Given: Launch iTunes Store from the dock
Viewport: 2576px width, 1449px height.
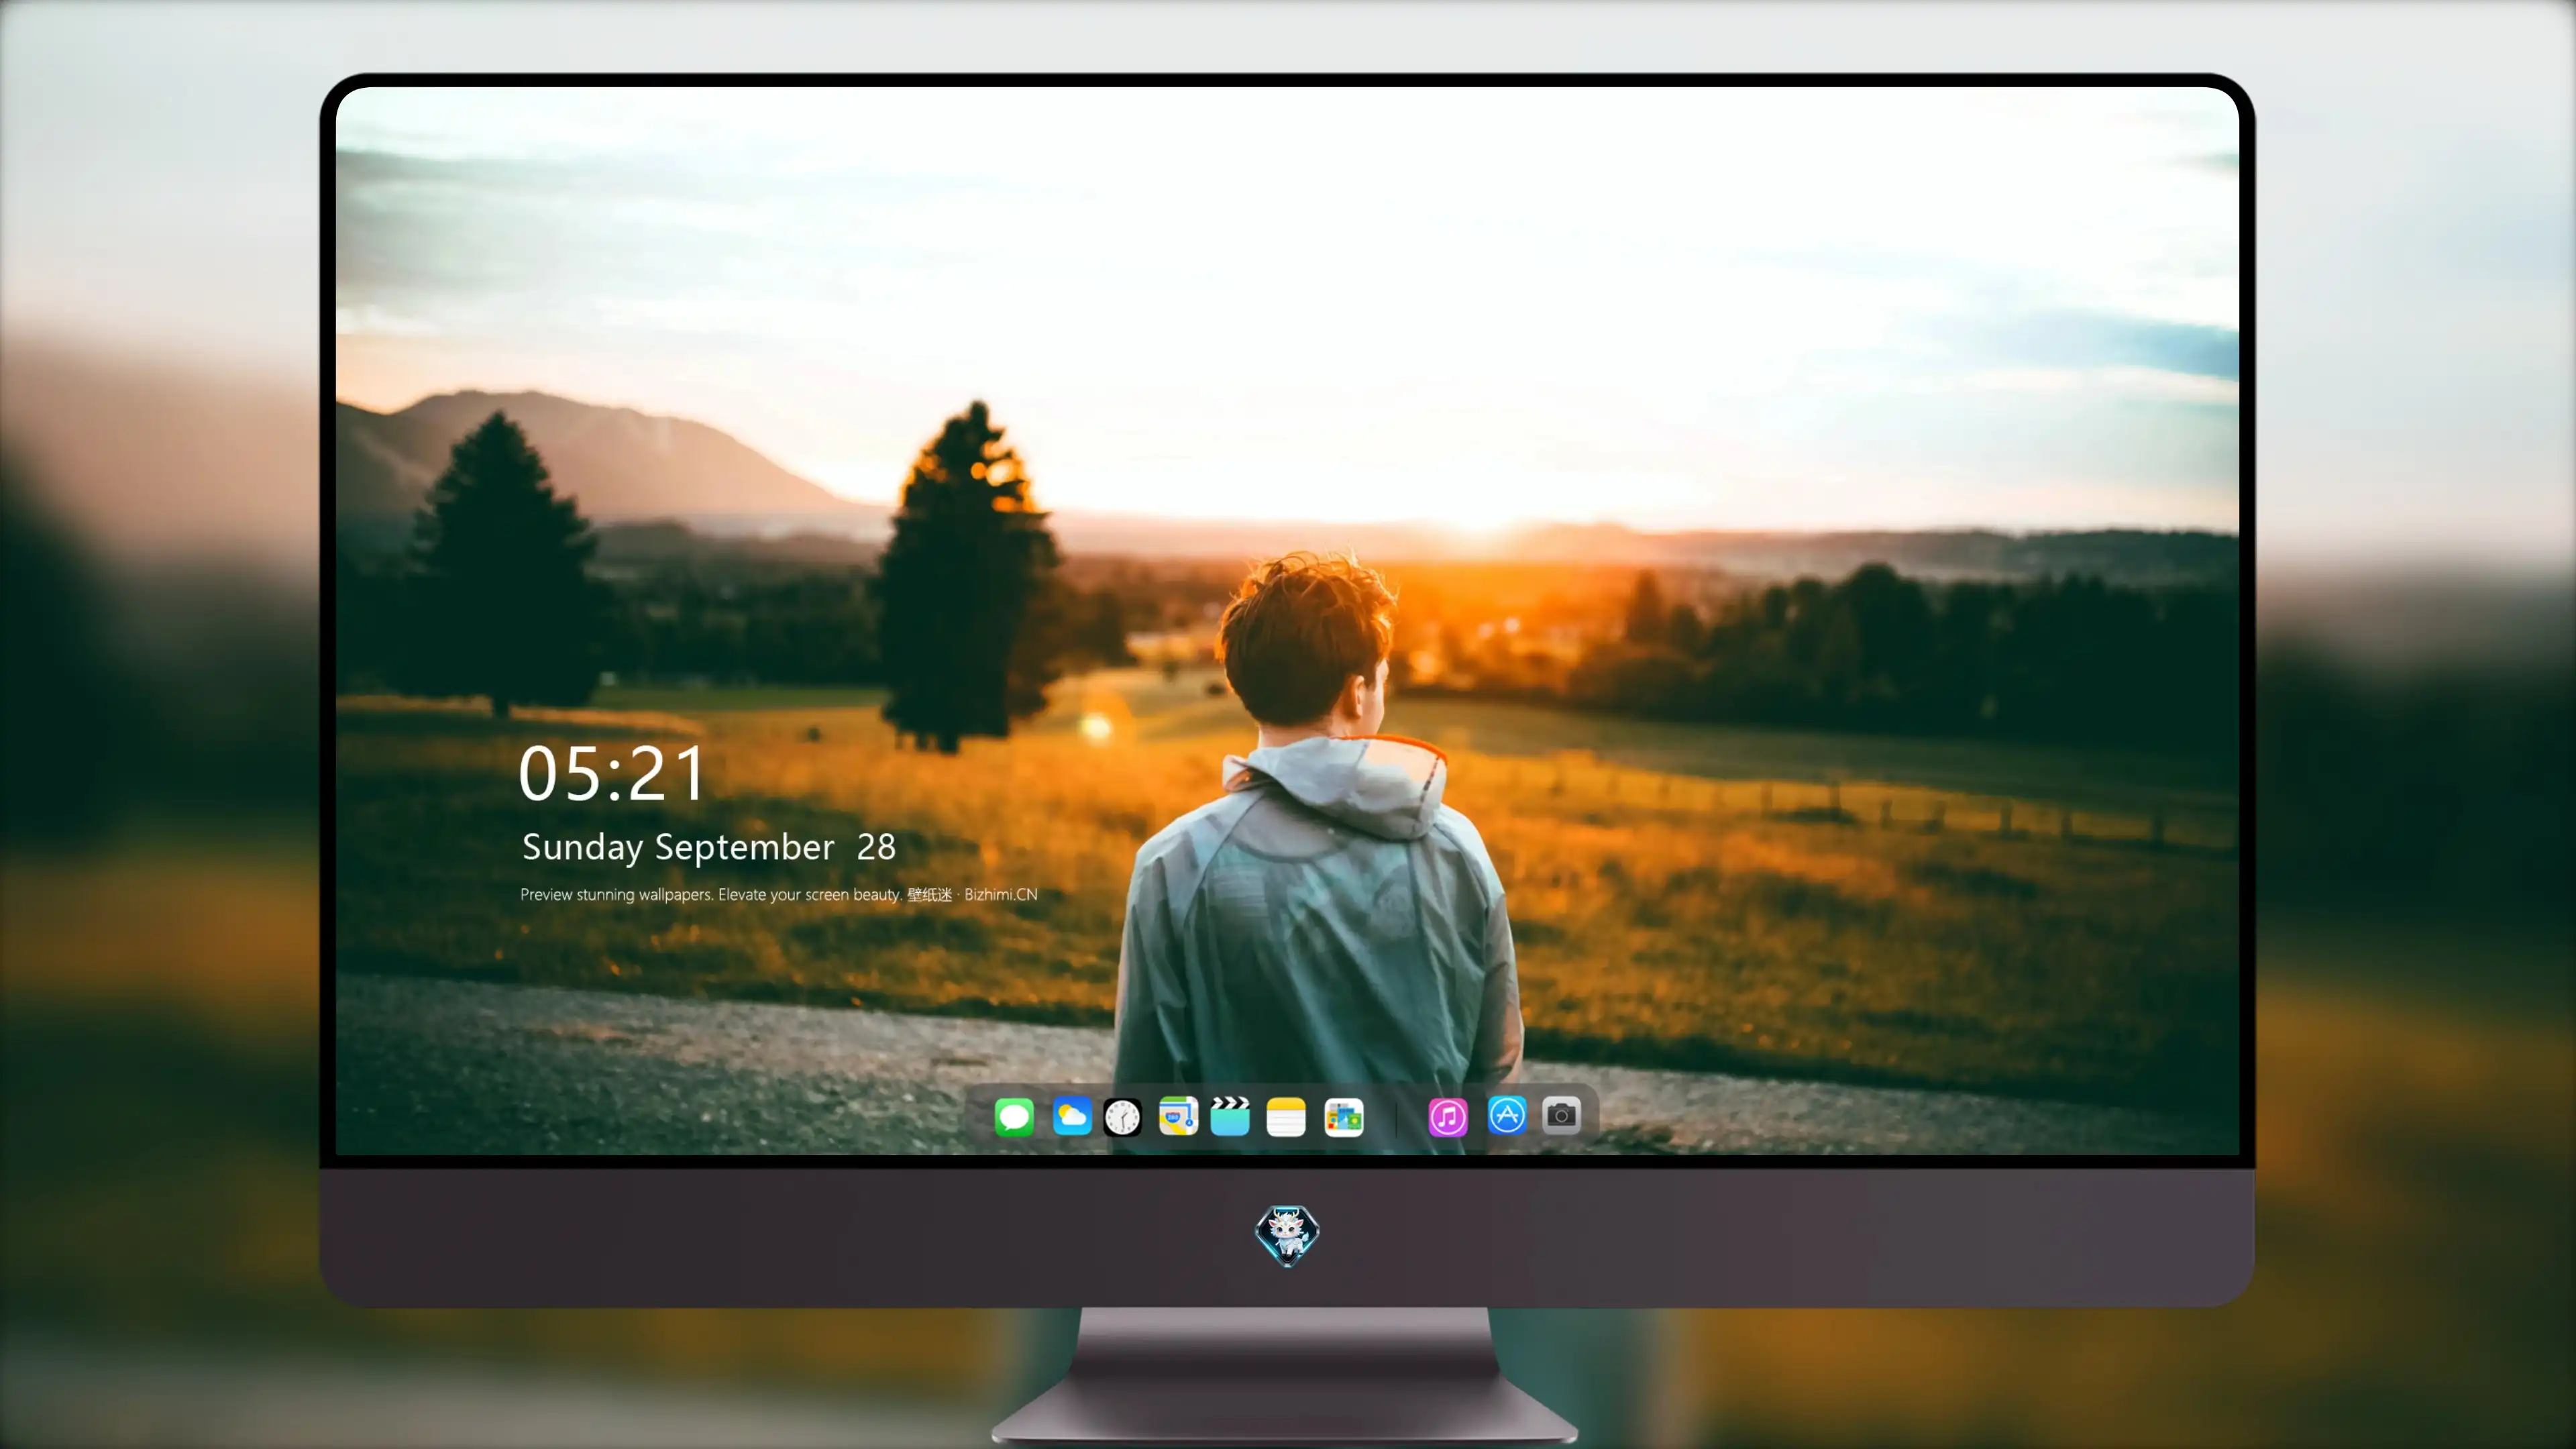Looking at the screenshot, I should point(1448,1117).
